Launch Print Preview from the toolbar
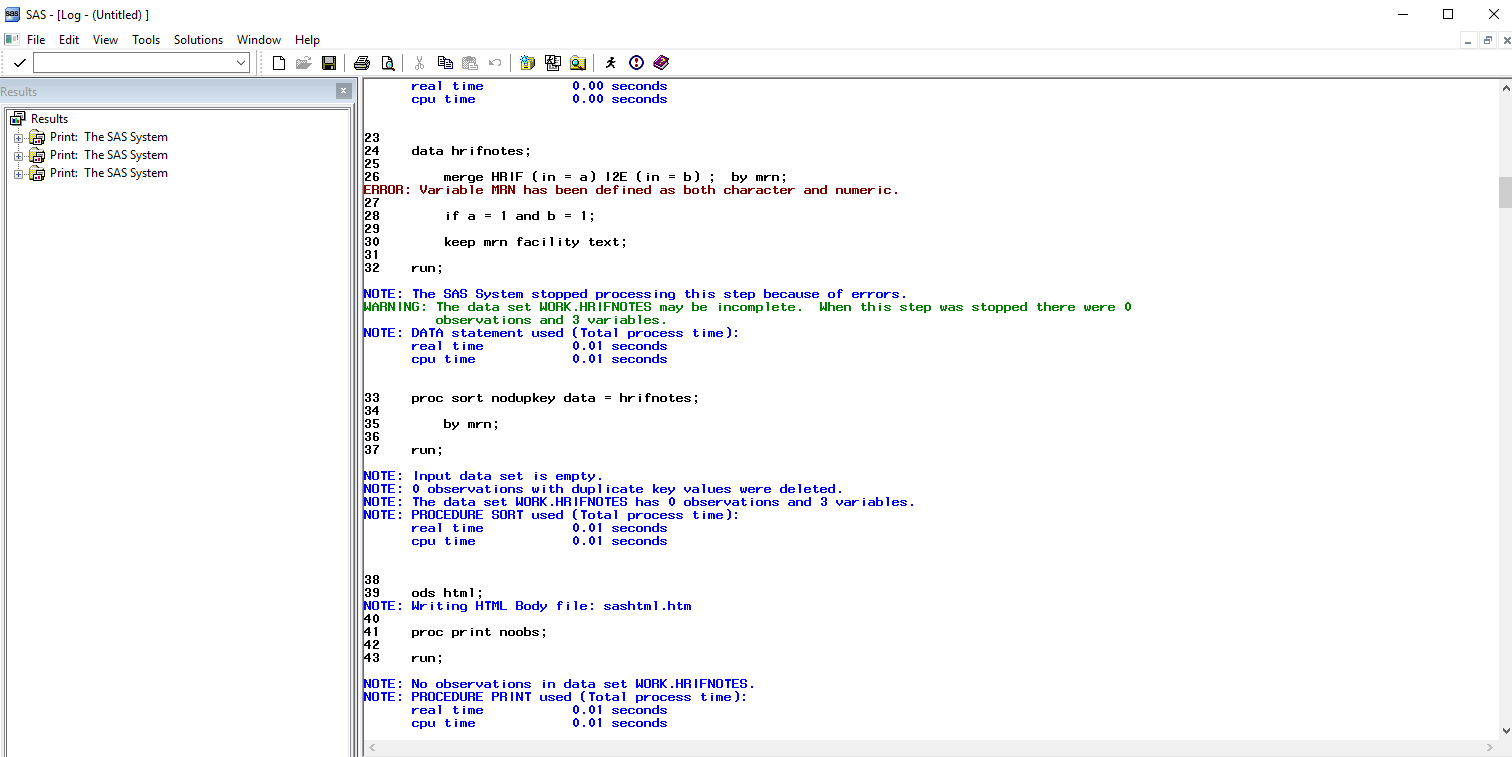Screen dimensions: 1512x757 tap(387, 62)
